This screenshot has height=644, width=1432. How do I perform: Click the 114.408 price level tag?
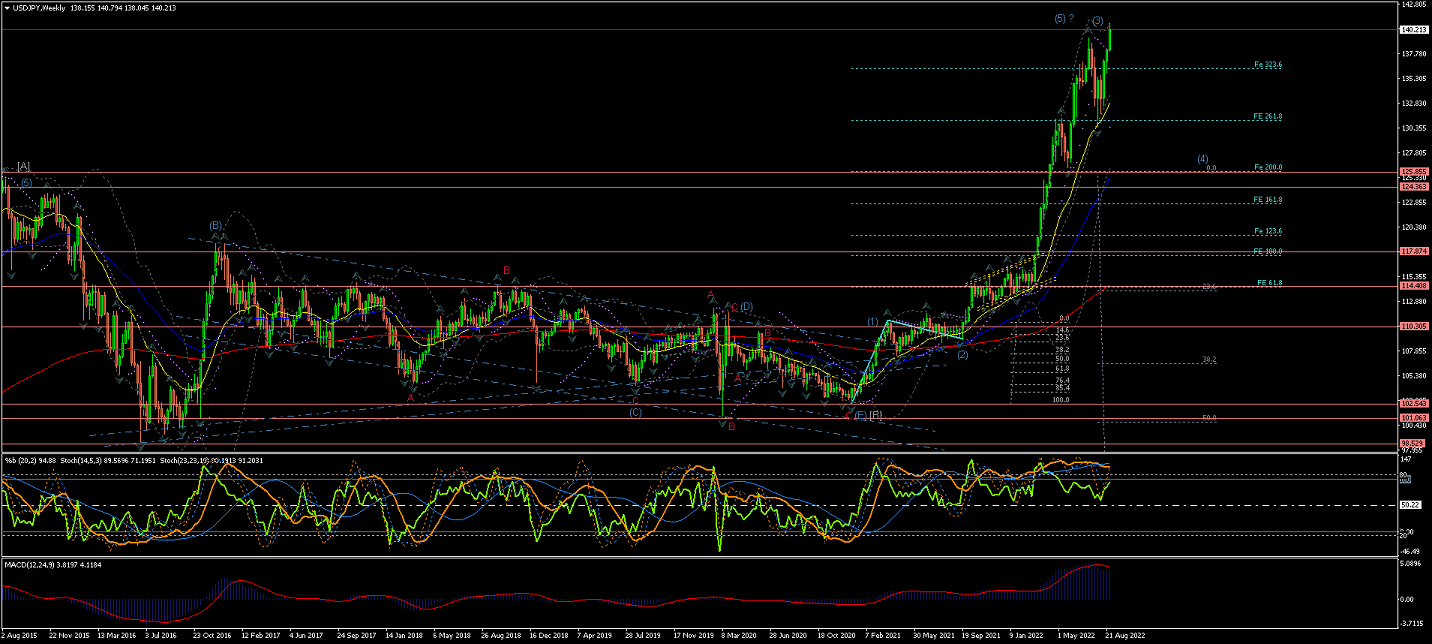coord(1413,286)
